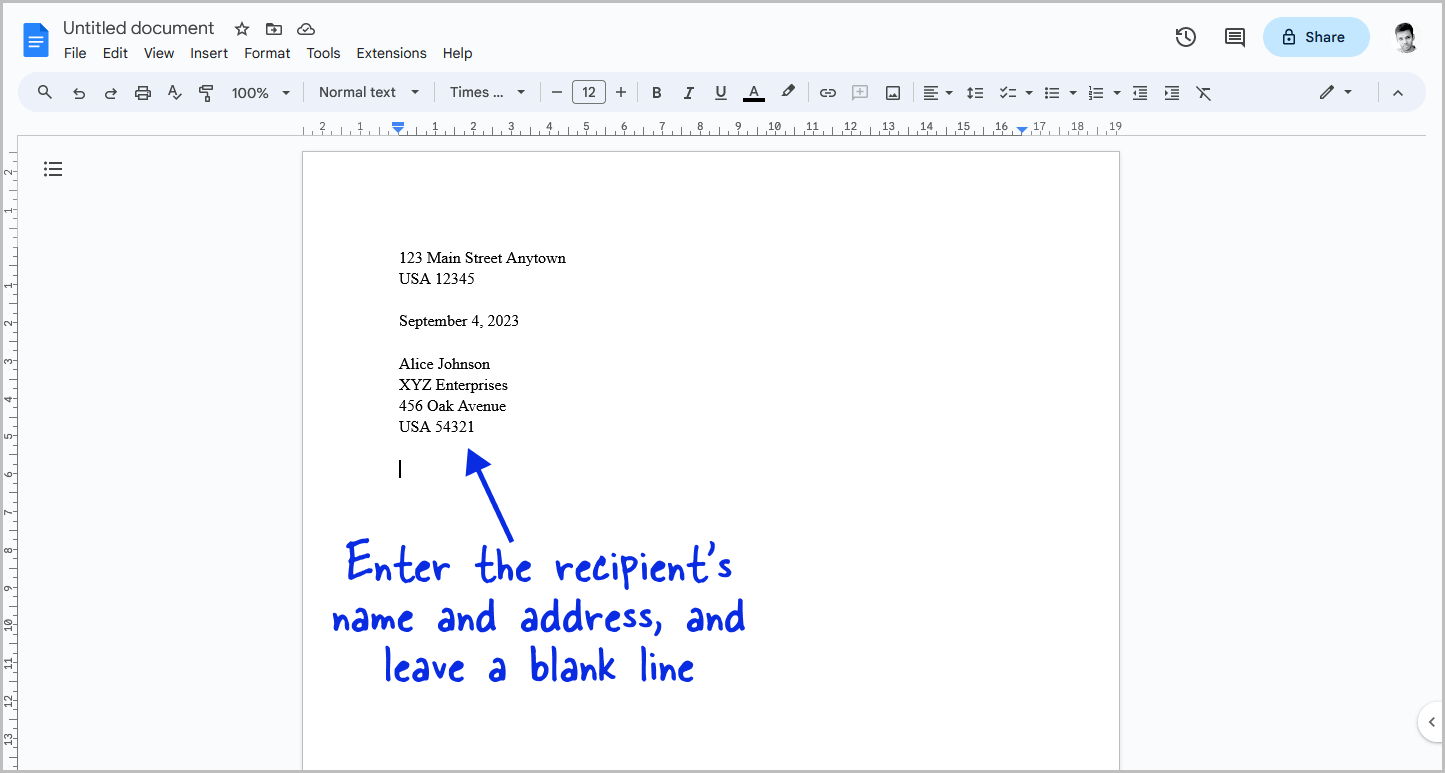Open the text color picker
The height and width of the screenshot is (773, 1445).
[x=753, y=91]
